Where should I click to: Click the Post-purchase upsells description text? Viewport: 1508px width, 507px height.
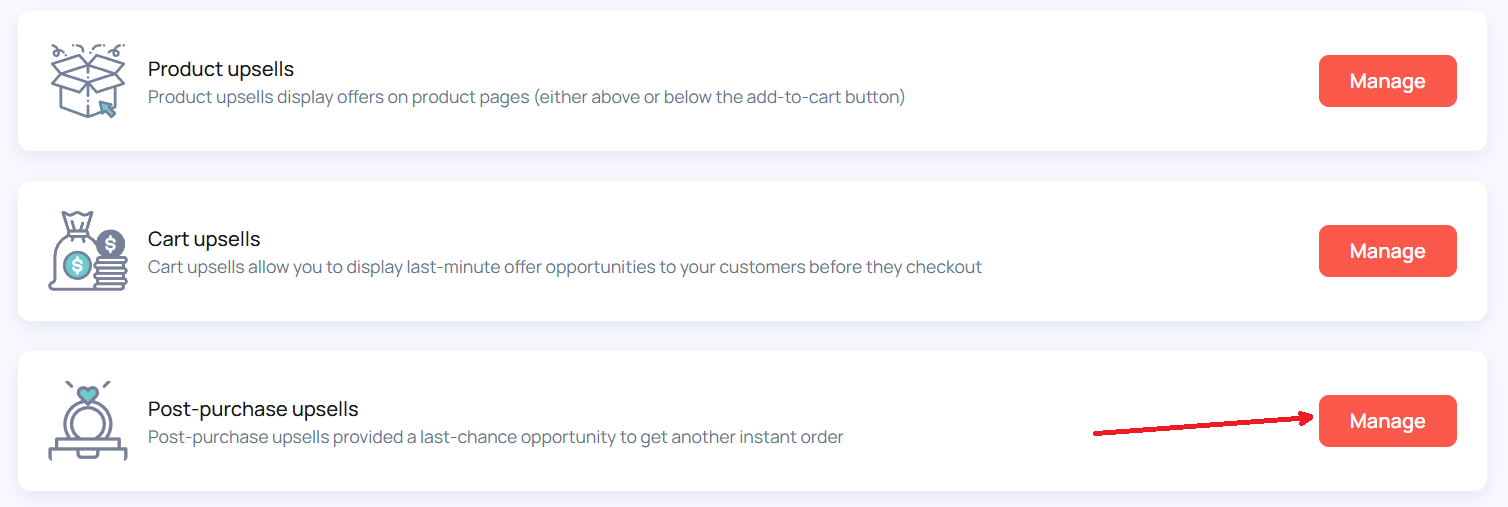pyautogui.click(x=496, y=438)
